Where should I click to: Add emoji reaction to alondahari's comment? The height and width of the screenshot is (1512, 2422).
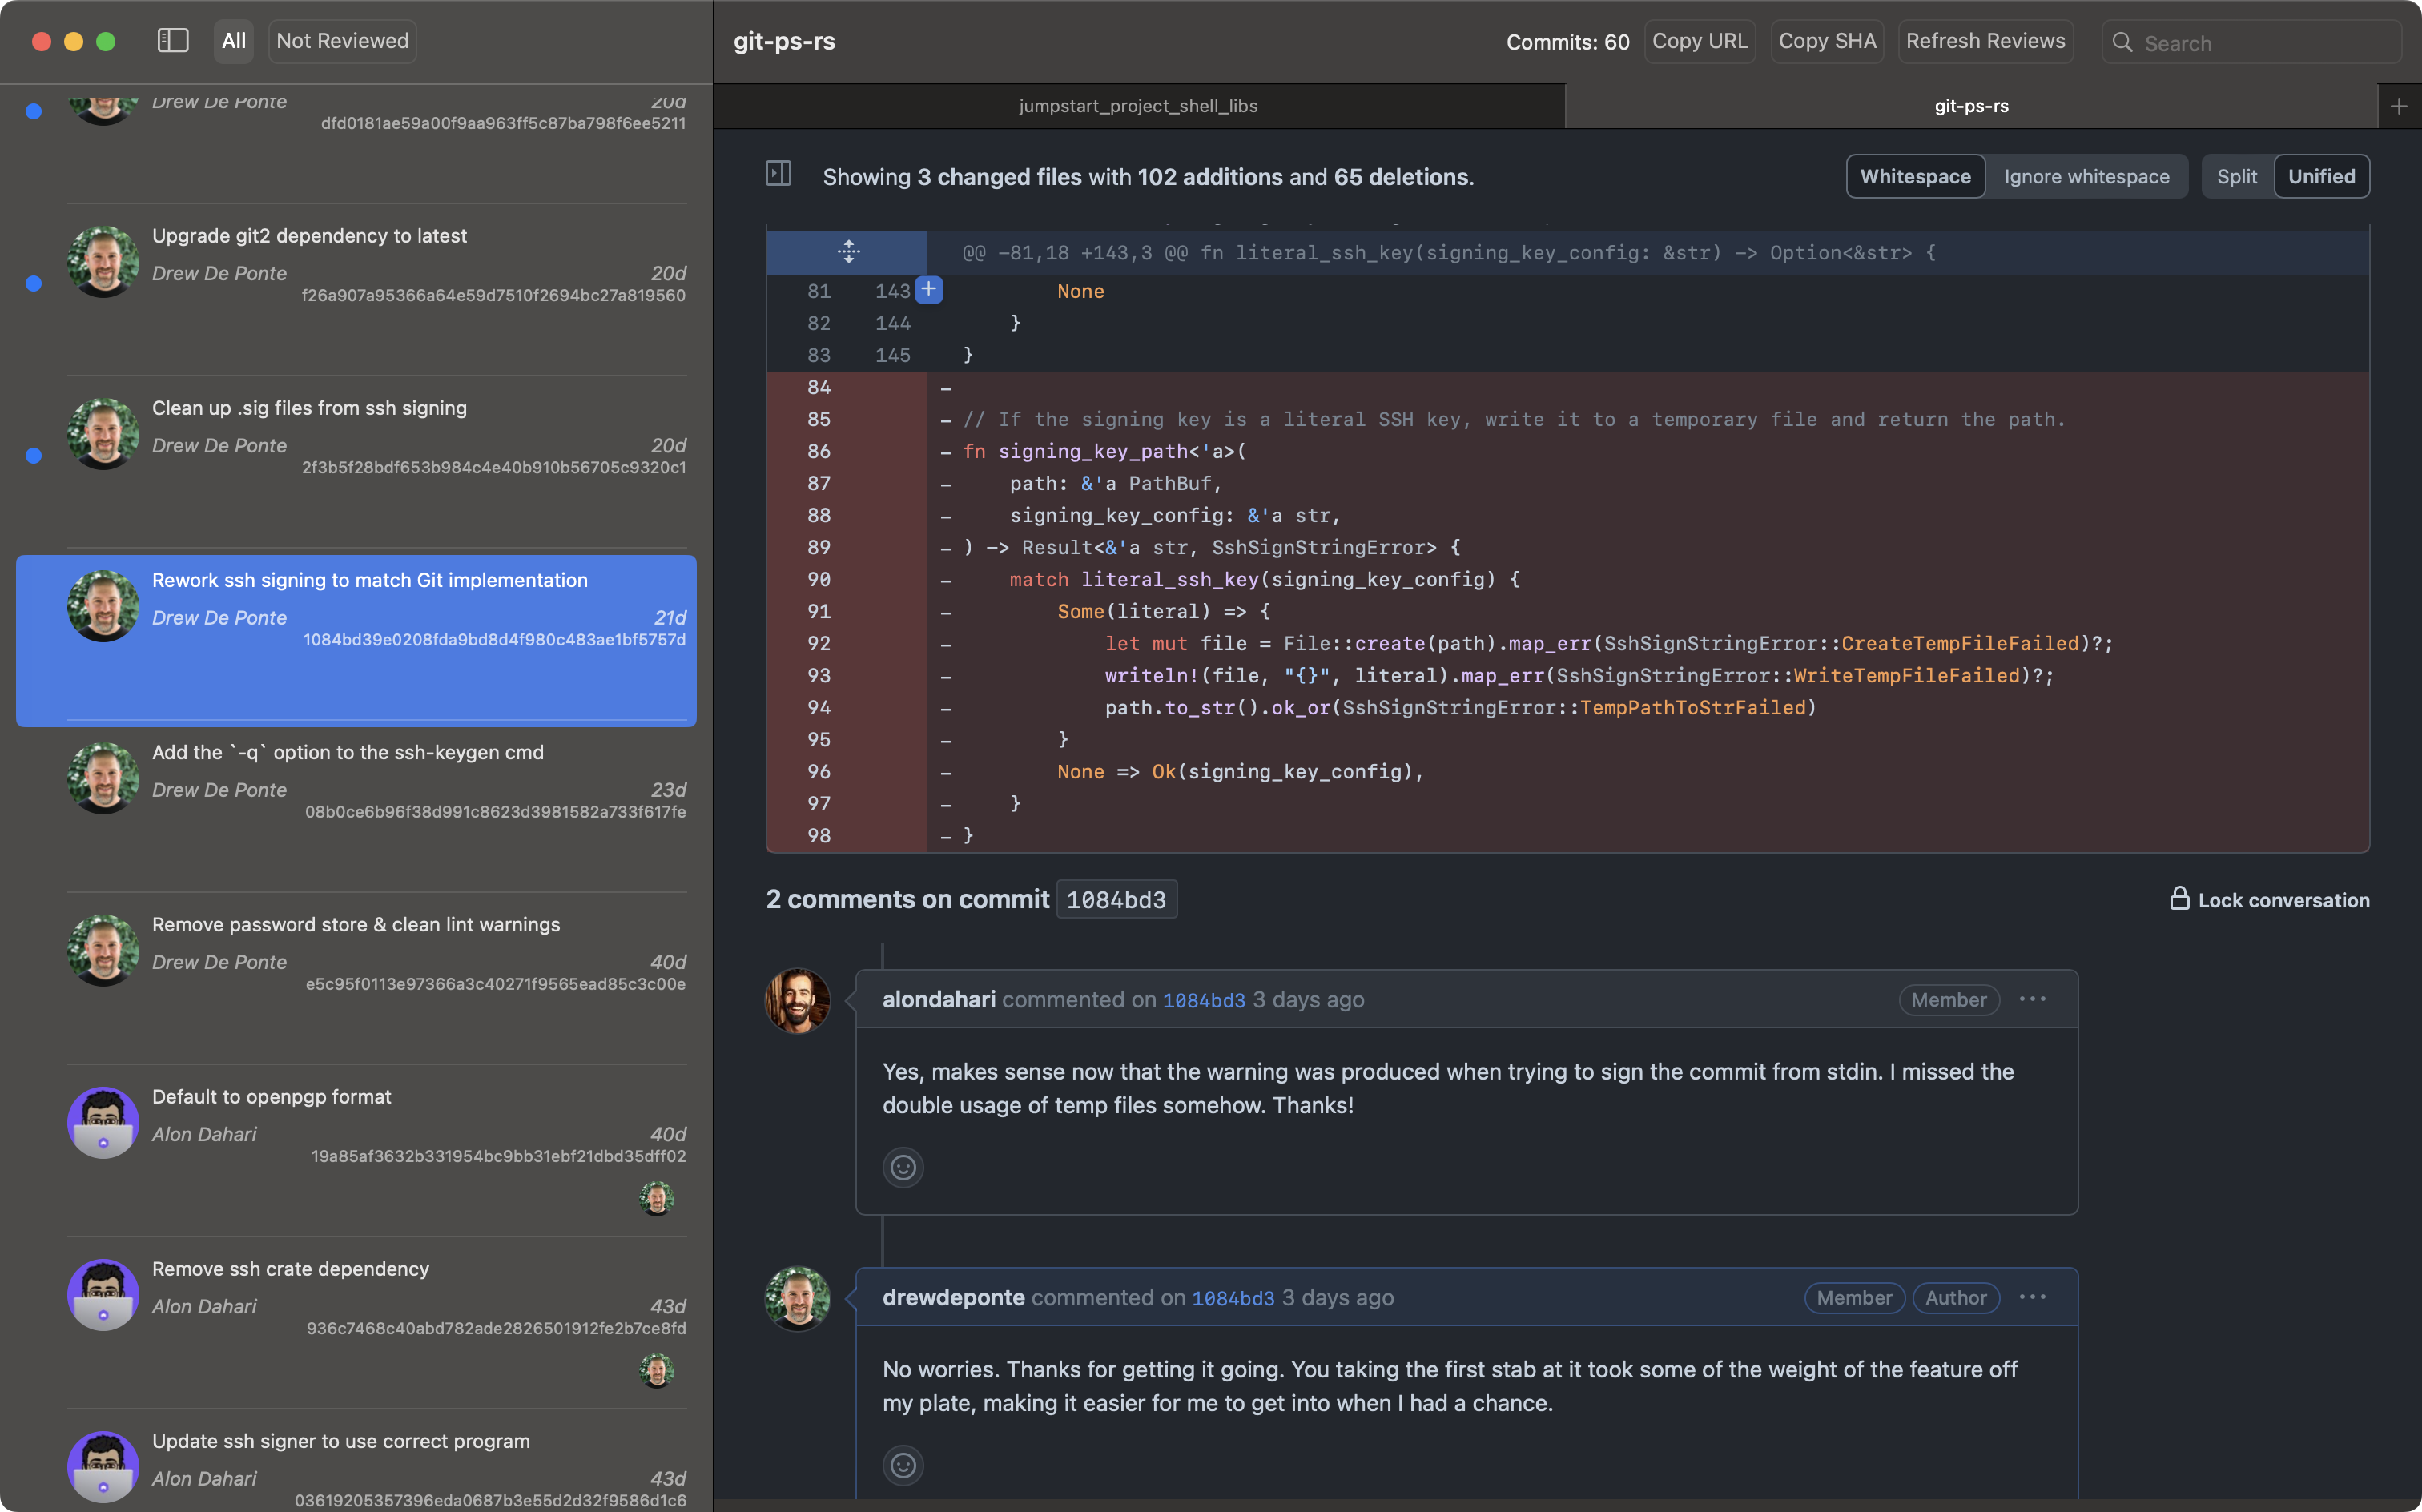tap(902, 1167)
